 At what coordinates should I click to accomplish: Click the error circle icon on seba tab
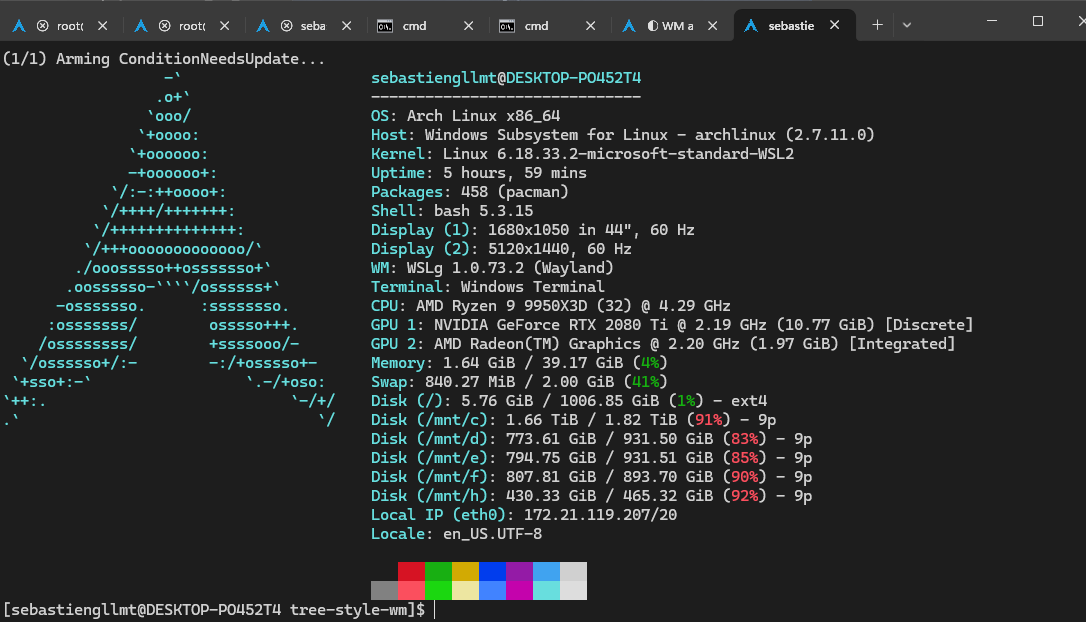[x=287, y=26]
